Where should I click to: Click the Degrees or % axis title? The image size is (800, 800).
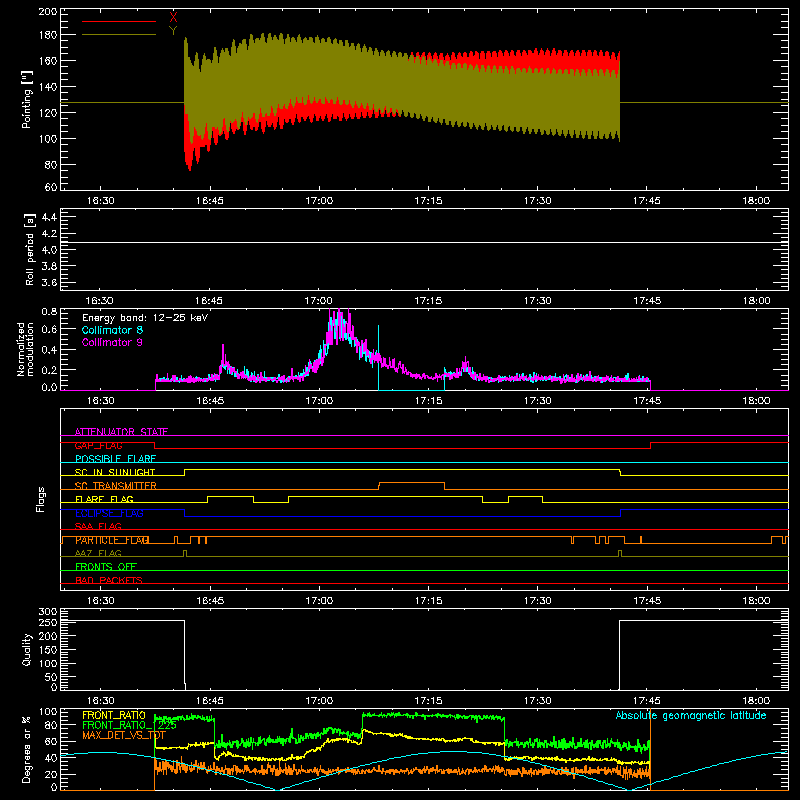click(27, 749)
